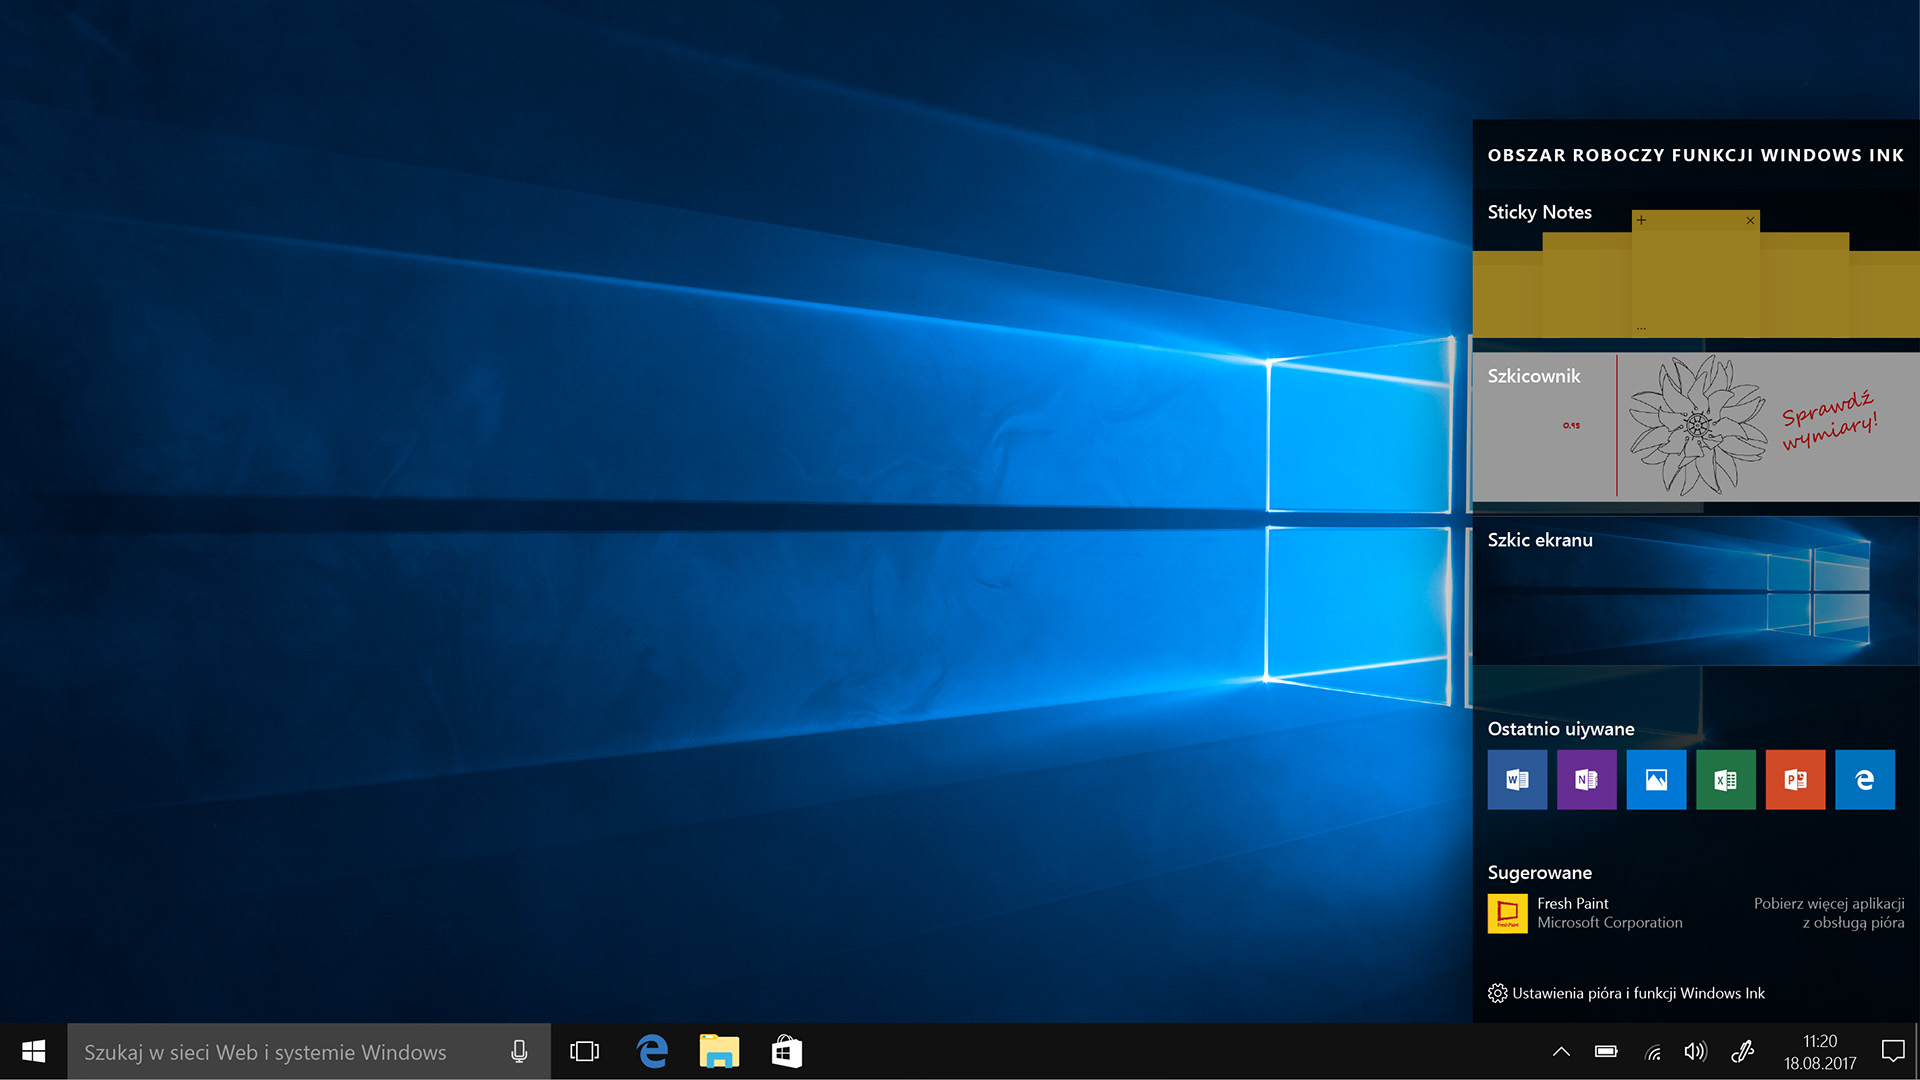Viewport: 1920px width, 1080px height.
Task: Open PowerPoint from recently used apps
Action: coord(1795,779)
